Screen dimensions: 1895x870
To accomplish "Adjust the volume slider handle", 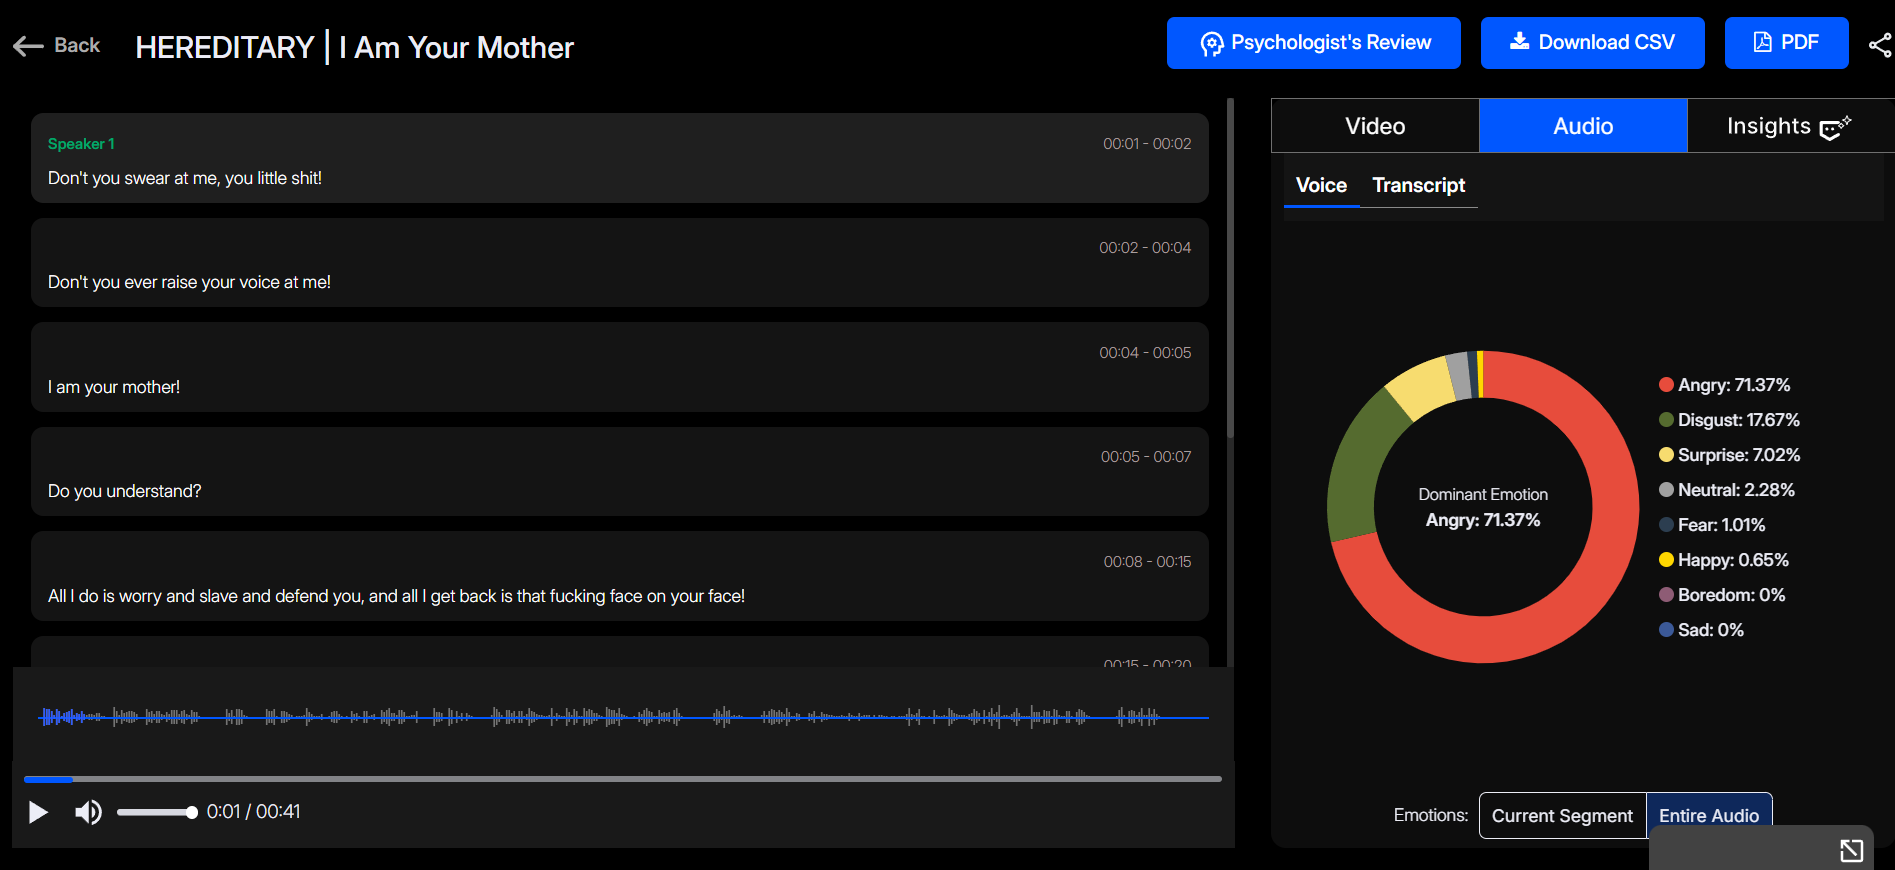I will coord(191,812).
